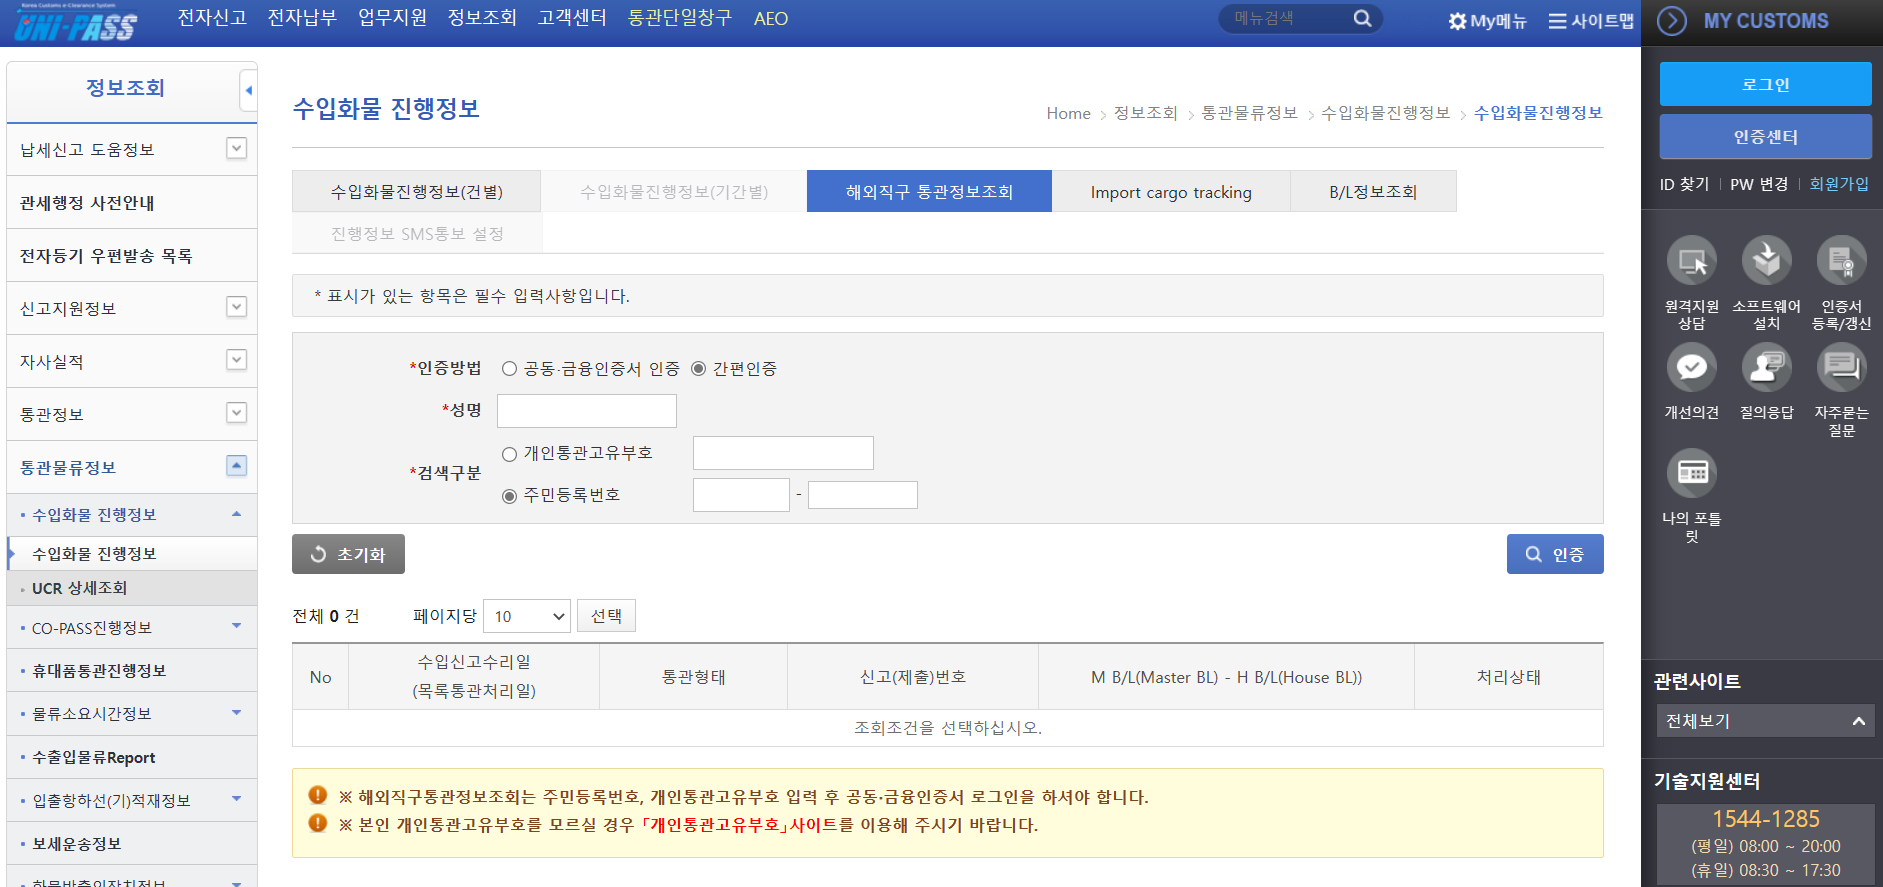Open 질의응답 icon
The width and height of the screenshot is (1883, 887).
click(1767, 367)
